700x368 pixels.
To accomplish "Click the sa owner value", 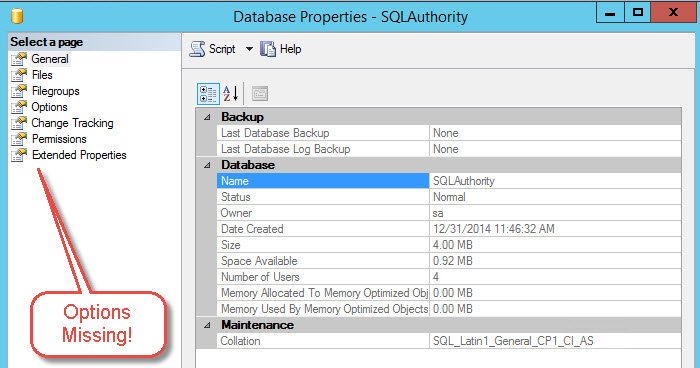I will (x=438, y=213).
